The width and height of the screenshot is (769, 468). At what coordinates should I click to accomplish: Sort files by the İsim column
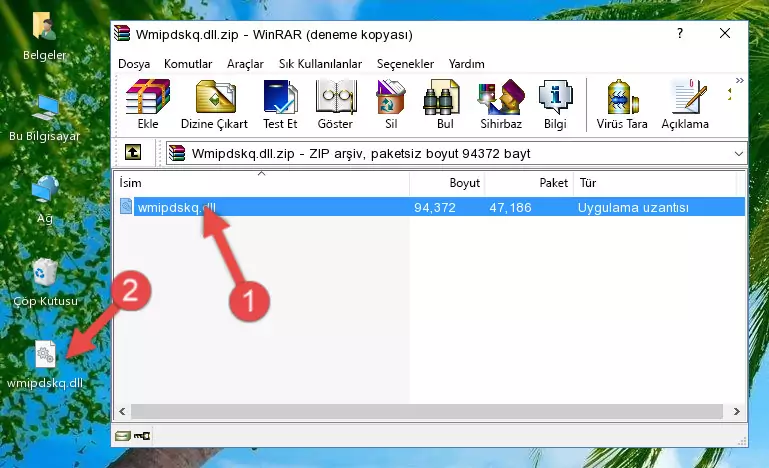(262, 183)
